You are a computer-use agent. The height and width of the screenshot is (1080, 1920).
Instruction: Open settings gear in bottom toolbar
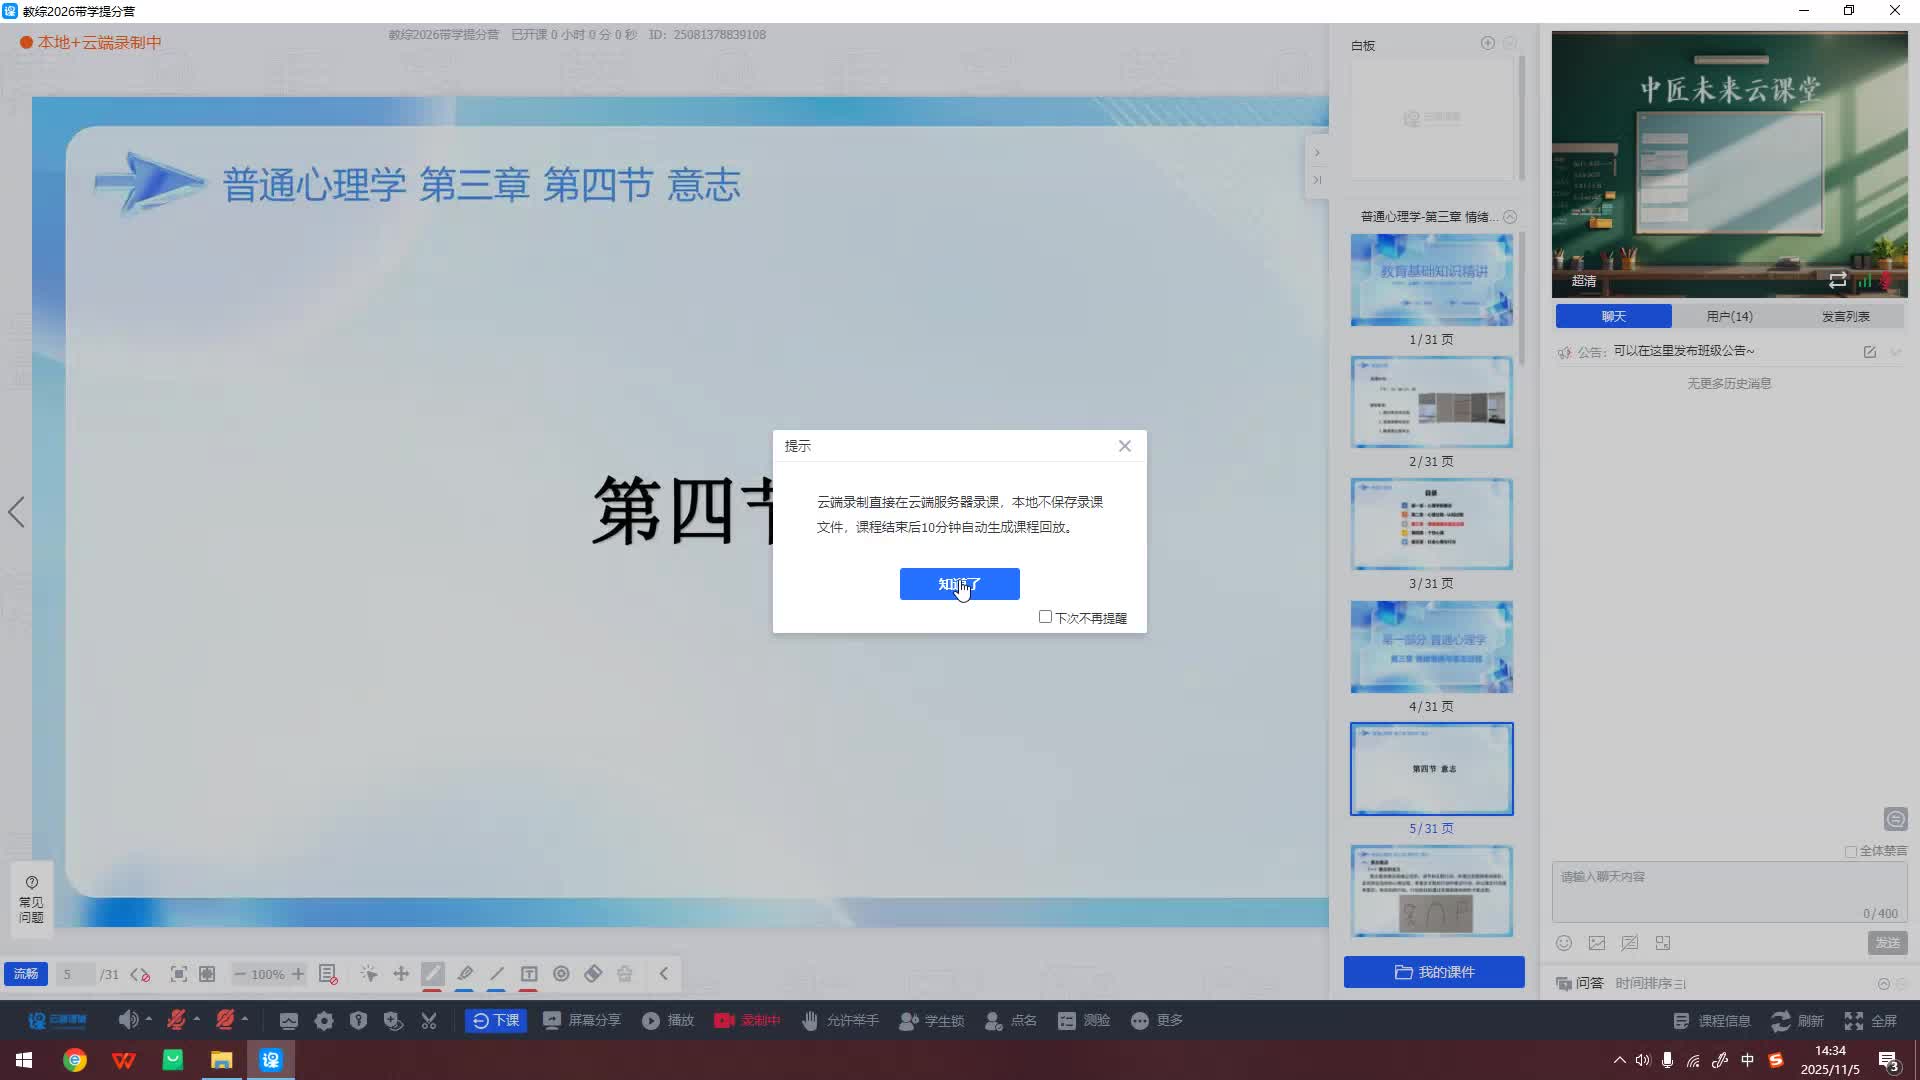coord(323,1020)
